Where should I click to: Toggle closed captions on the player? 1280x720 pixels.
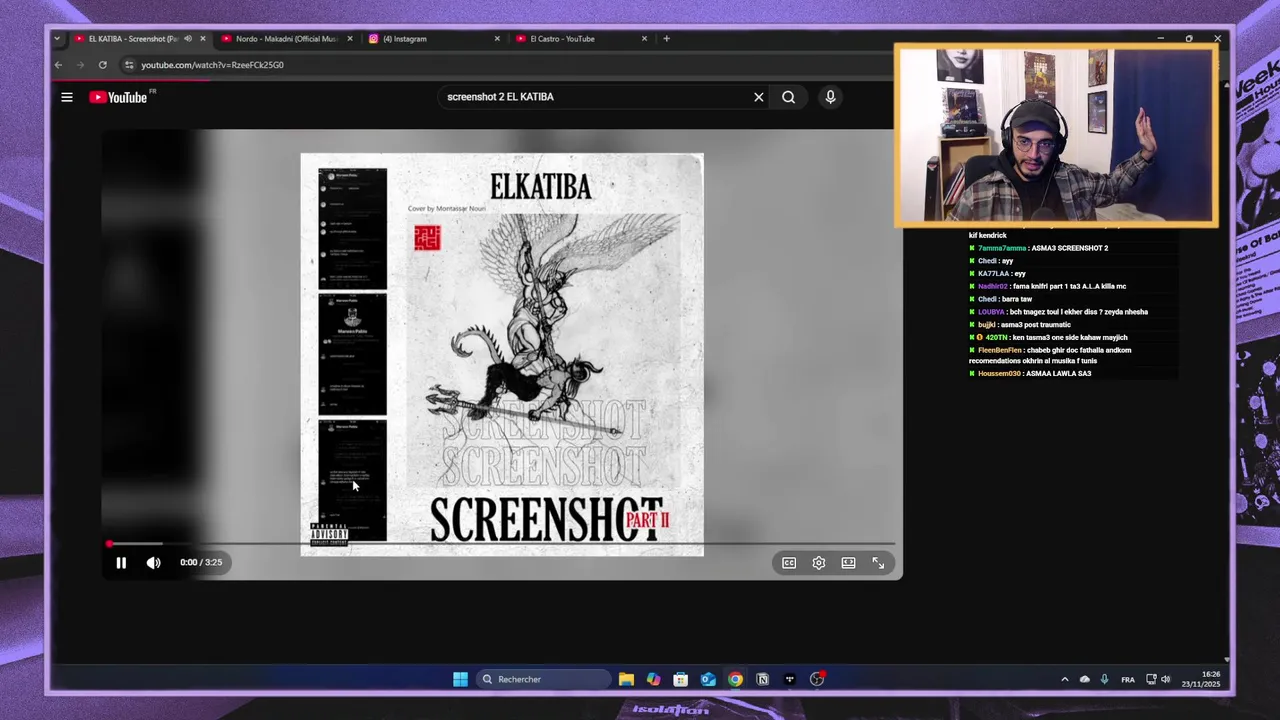789,563
